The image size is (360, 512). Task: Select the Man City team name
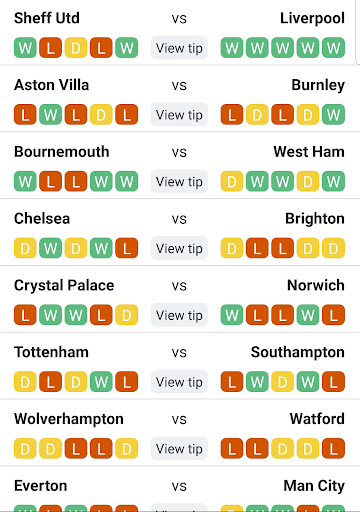pos(314,486)
